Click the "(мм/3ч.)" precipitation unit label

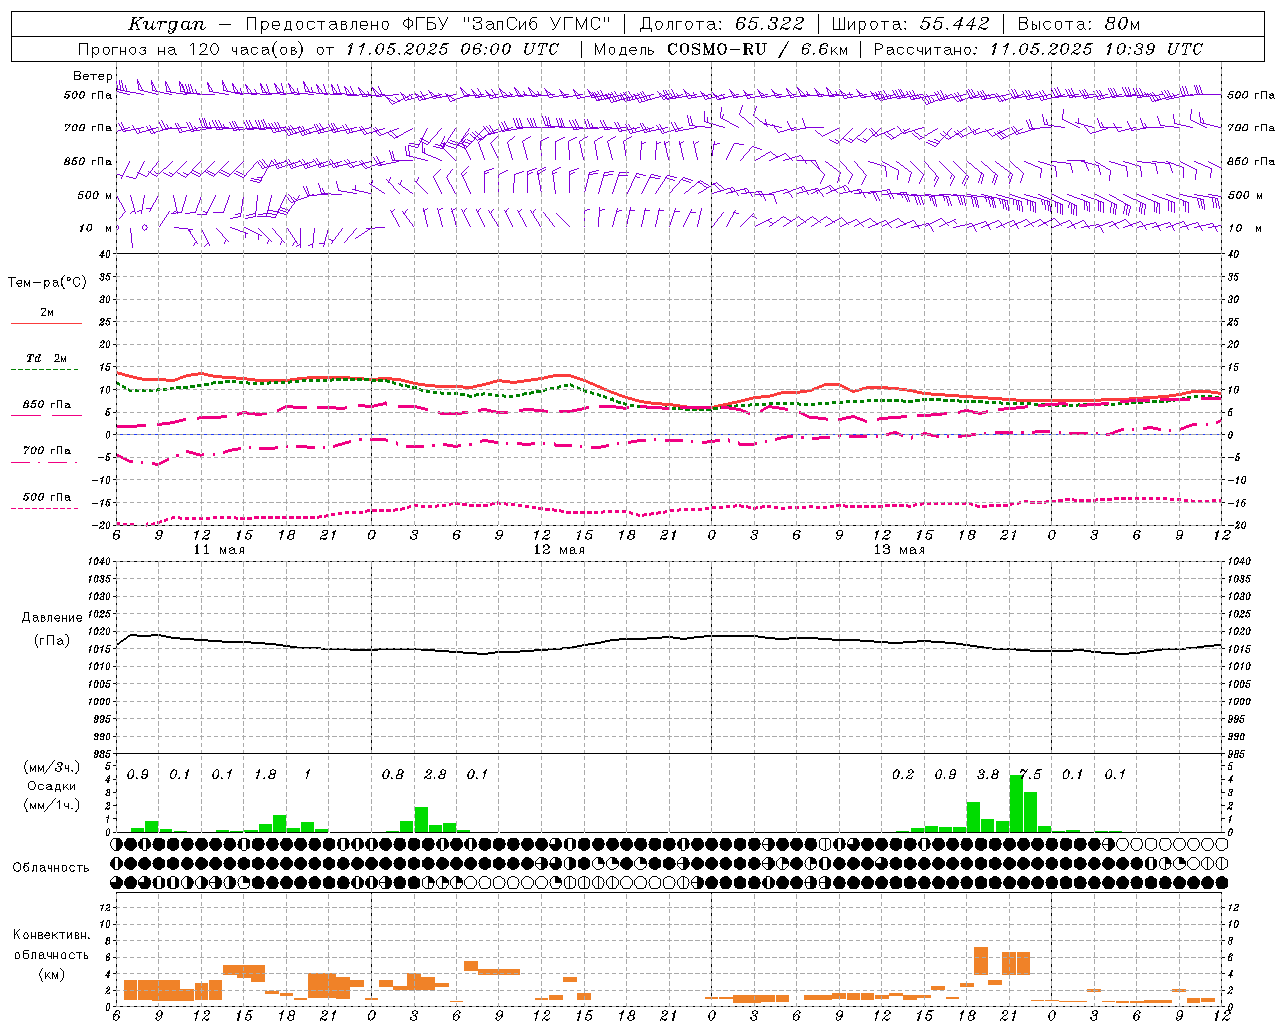51,768
